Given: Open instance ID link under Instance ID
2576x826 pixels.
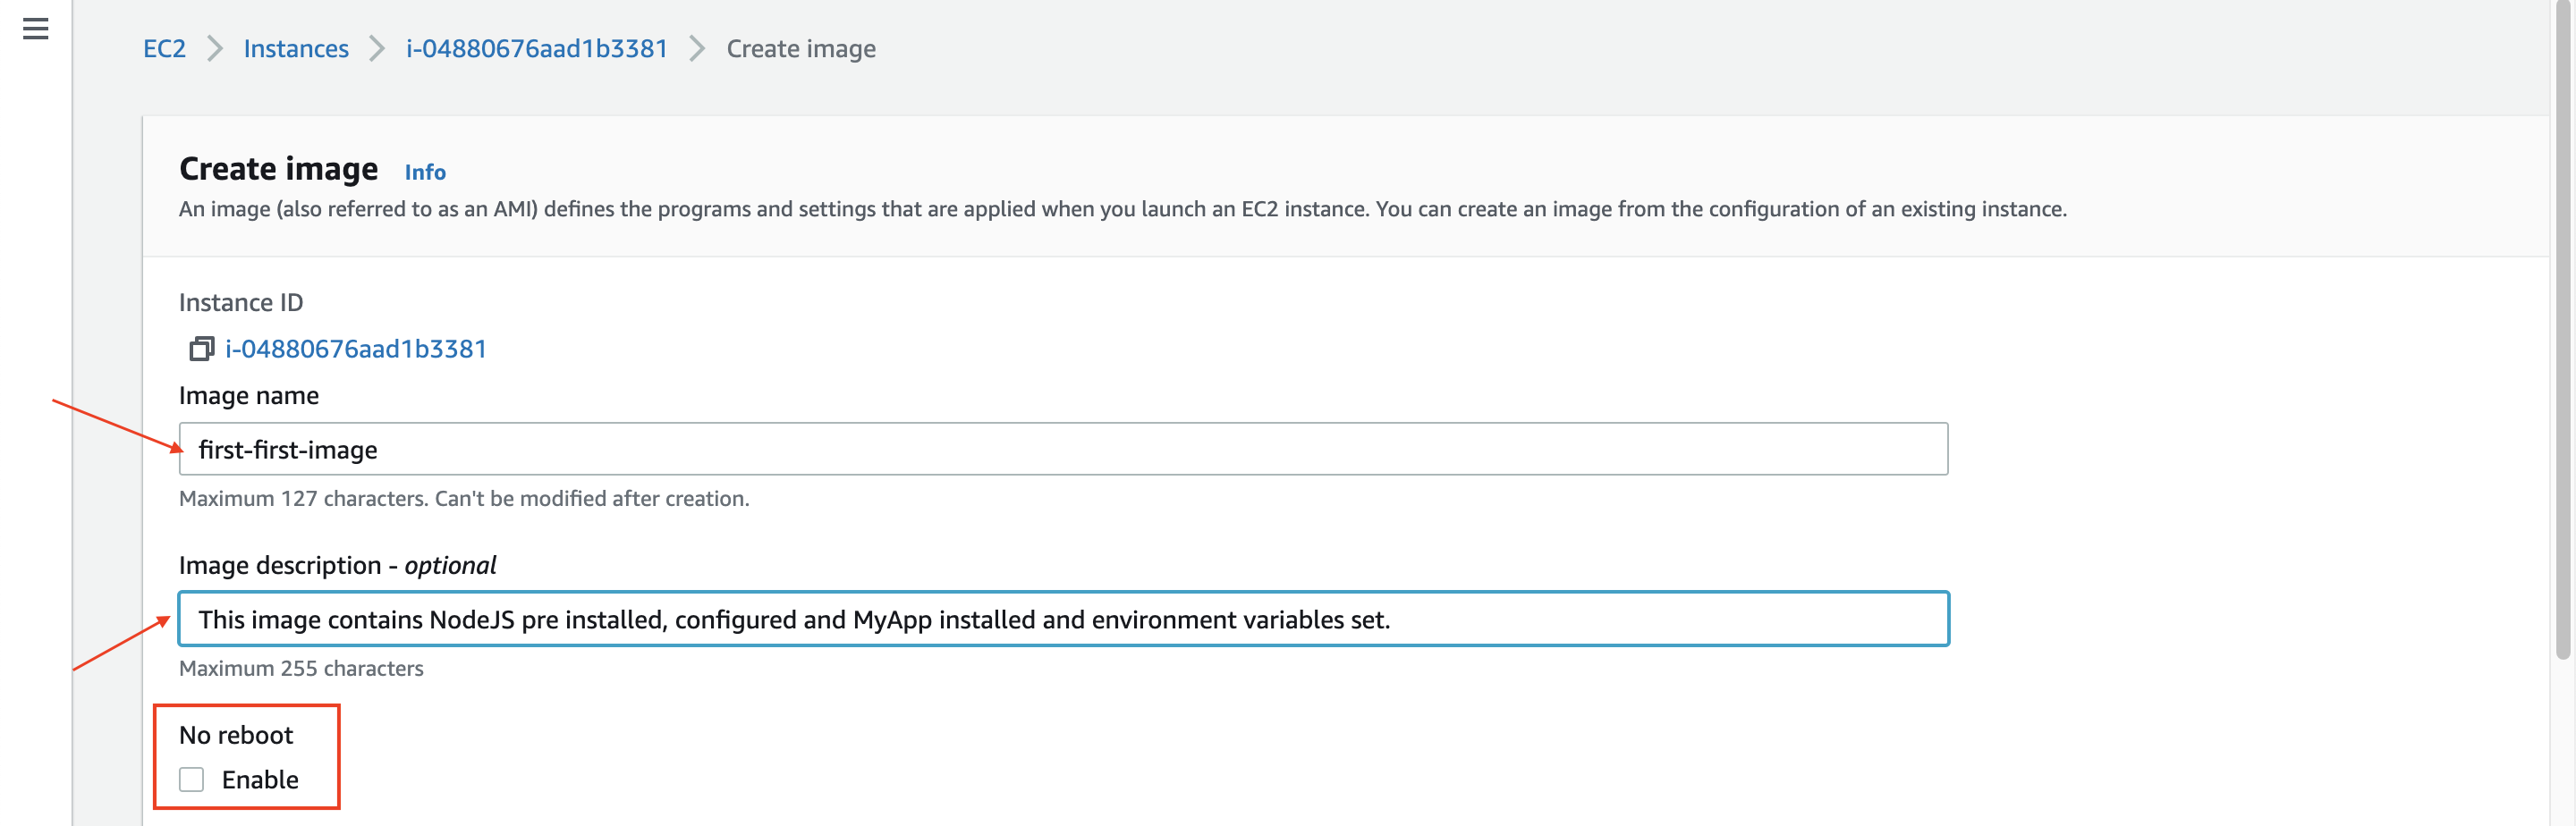Looking at the screenshot, I should pos(355,348).
